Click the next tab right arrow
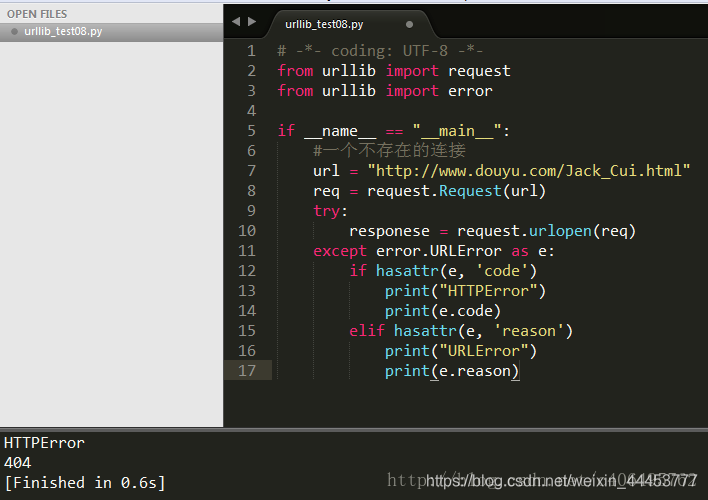708x500 pixels. 252,22
